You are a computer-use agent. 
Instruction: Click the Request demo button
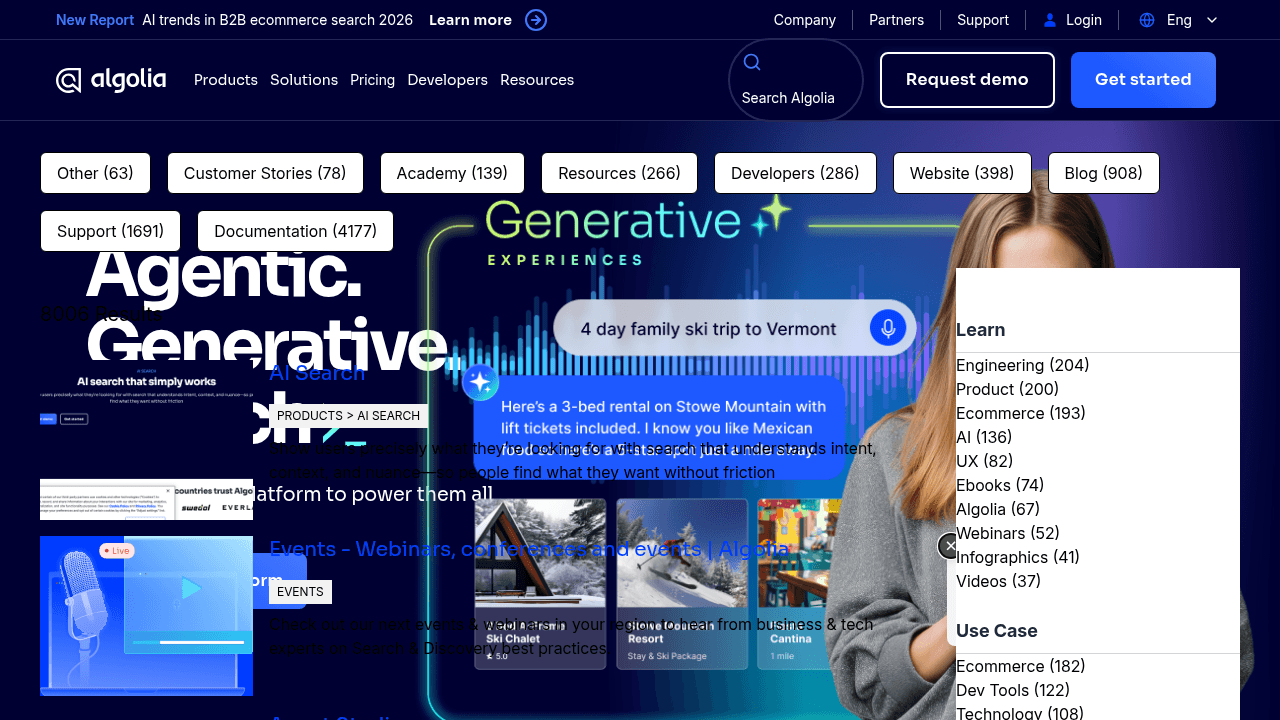point(967,80)
